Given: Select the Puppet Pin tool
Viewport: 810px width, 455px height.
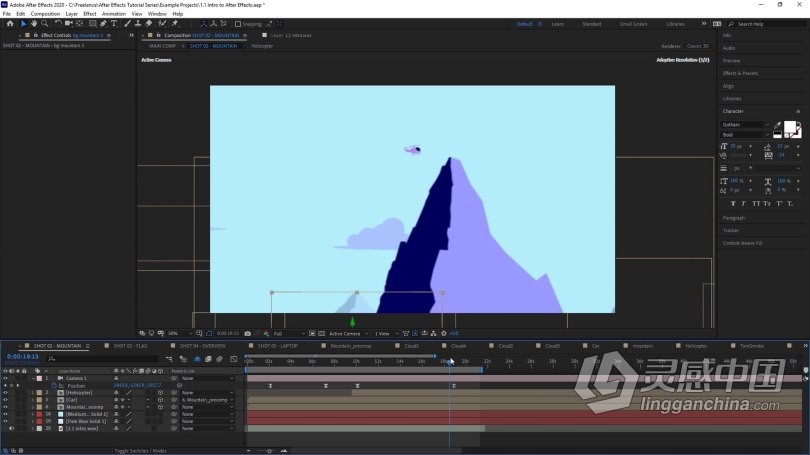Looking at the screenshot, I should click(x=175, y=24).
